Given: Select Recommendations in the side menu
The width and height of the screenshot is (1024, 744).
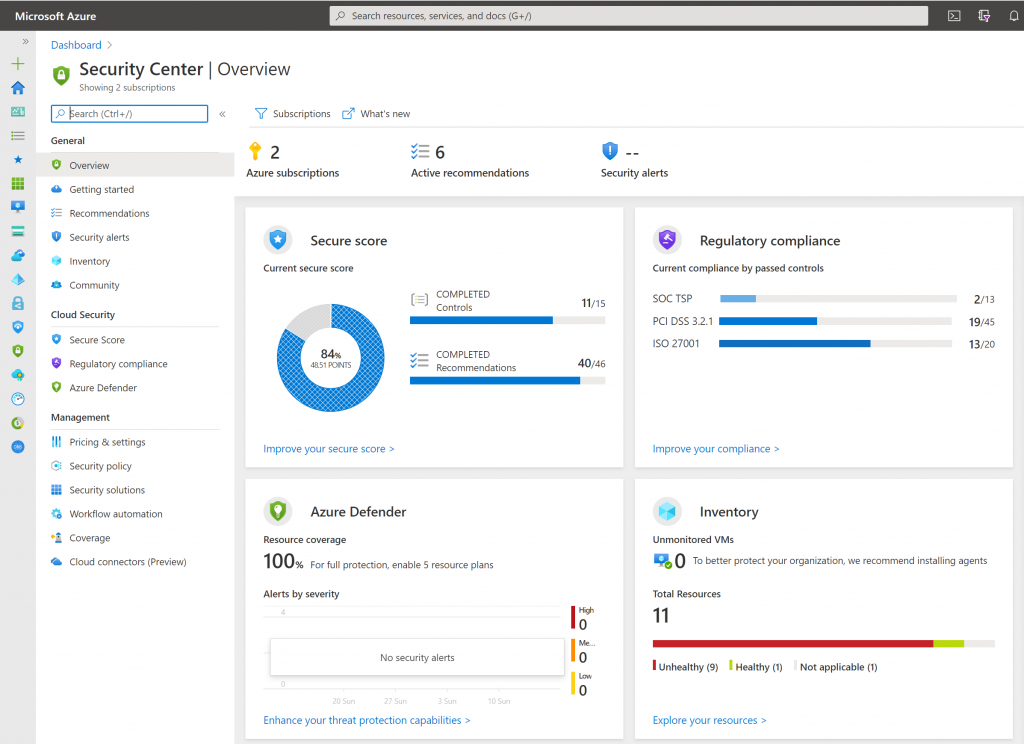Looking at the screenshot, I should click(x=109, y=213).
